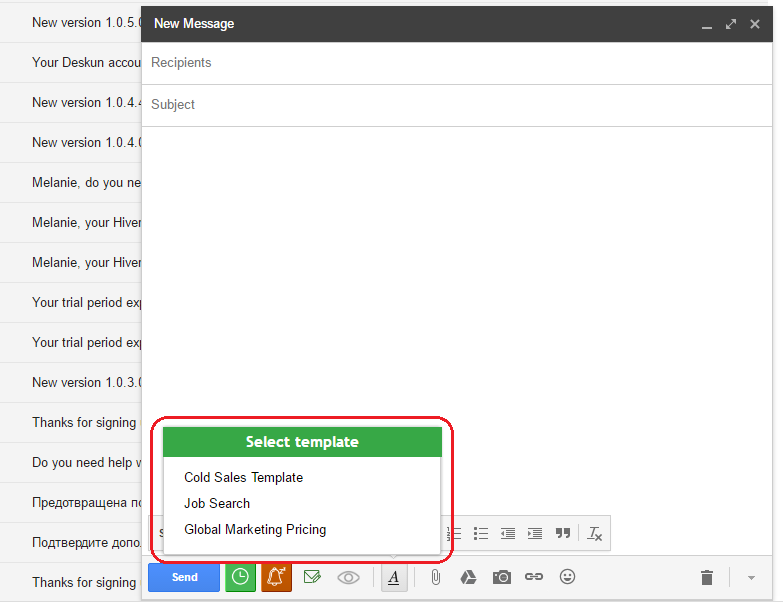Click the paperclip attach files icon
Screen dimensions: 783x602
click(435, 578)
